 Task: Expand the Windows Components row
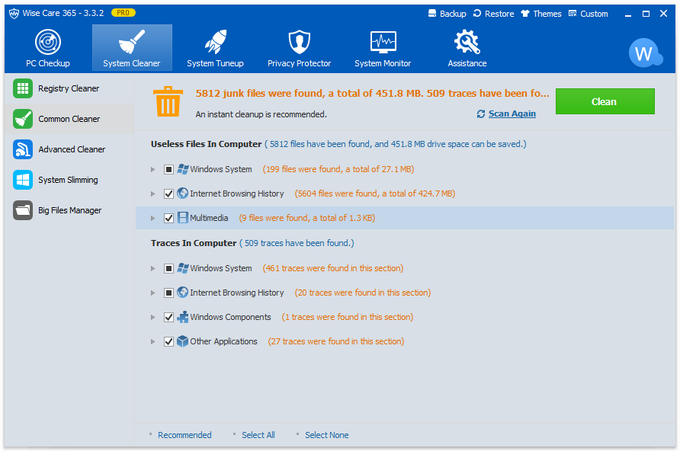coord(153,317)
